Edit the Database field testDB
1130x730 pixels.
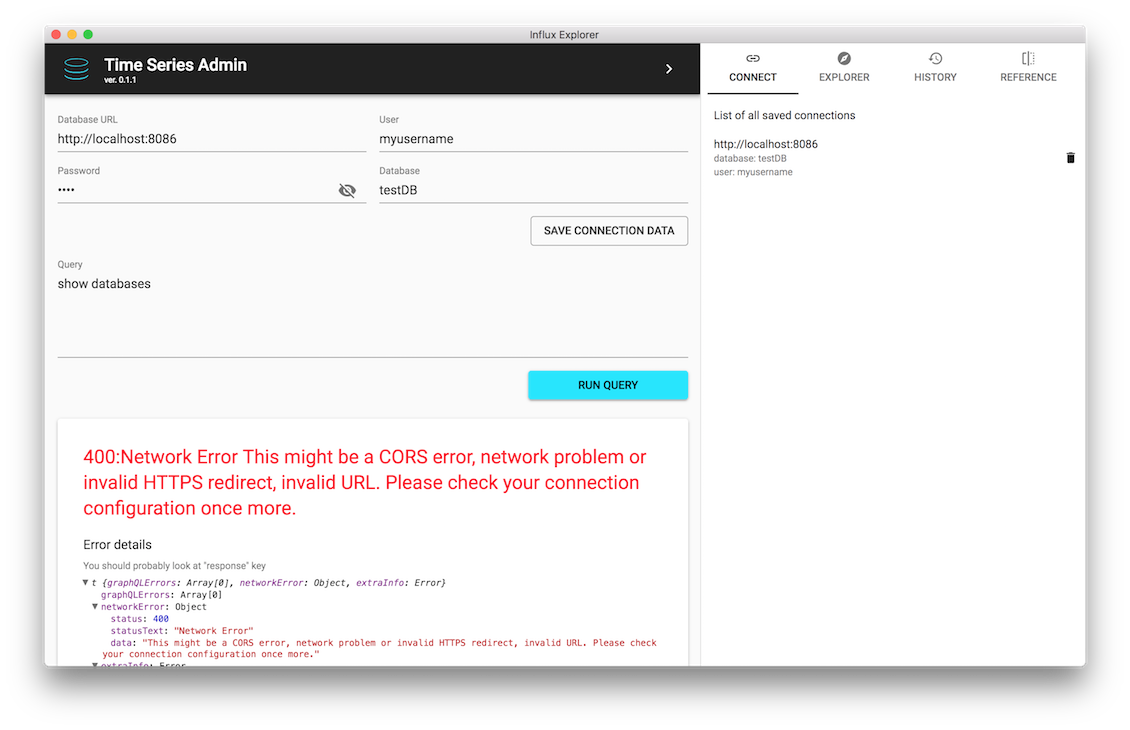[x=533, y=190]
